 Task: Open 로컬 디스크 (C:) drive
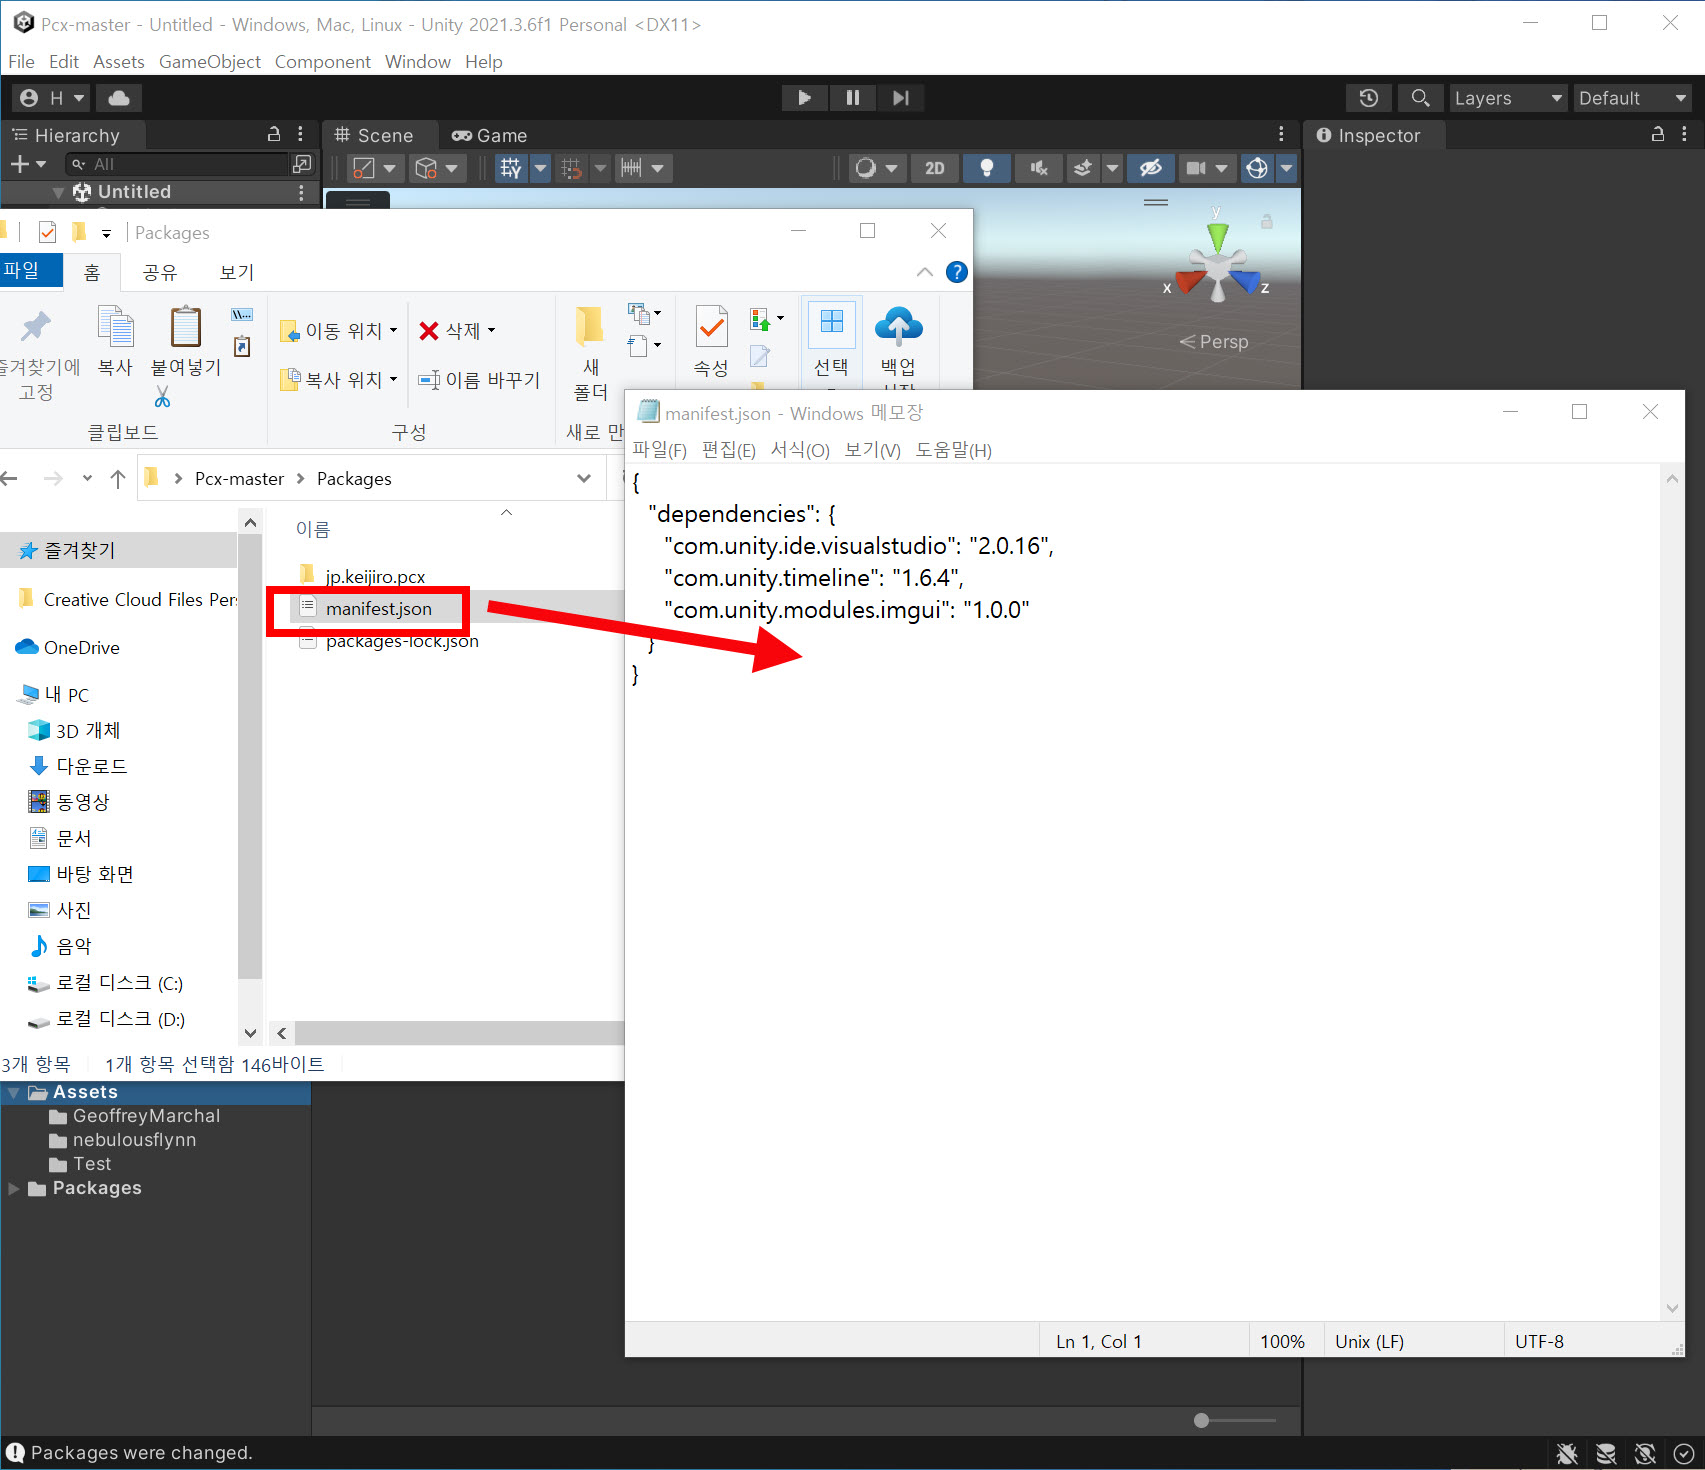[106, 983]
